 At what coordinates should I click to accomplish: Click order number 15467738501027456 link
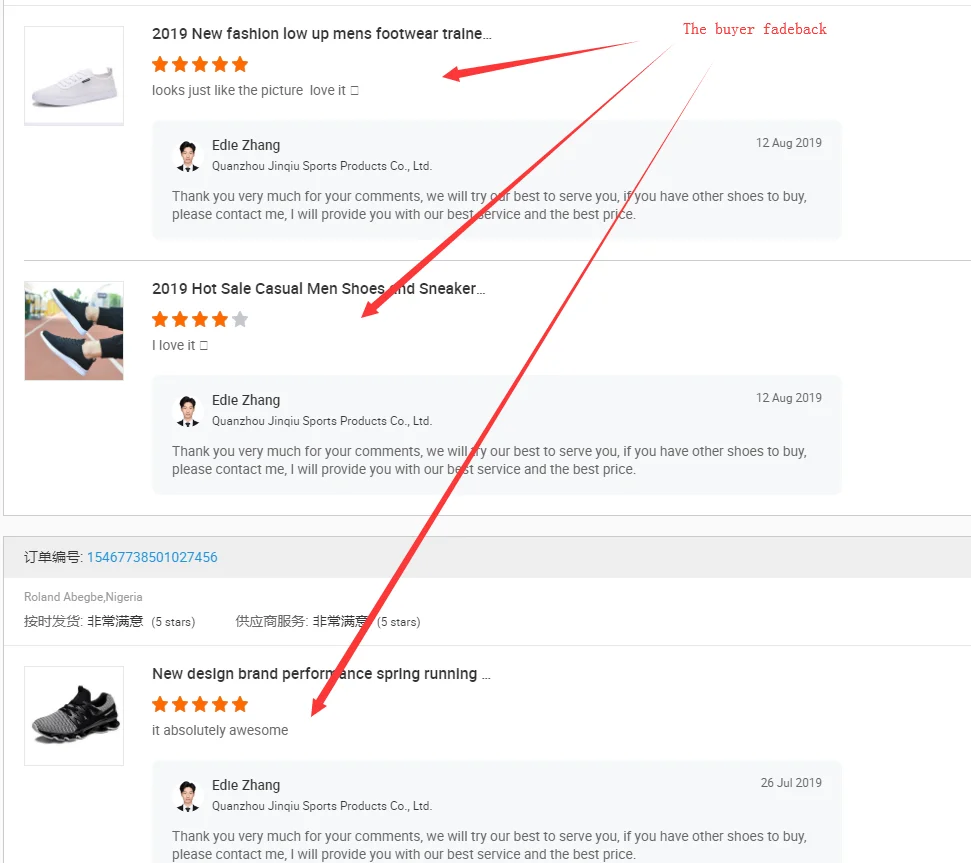pos(152,557)
